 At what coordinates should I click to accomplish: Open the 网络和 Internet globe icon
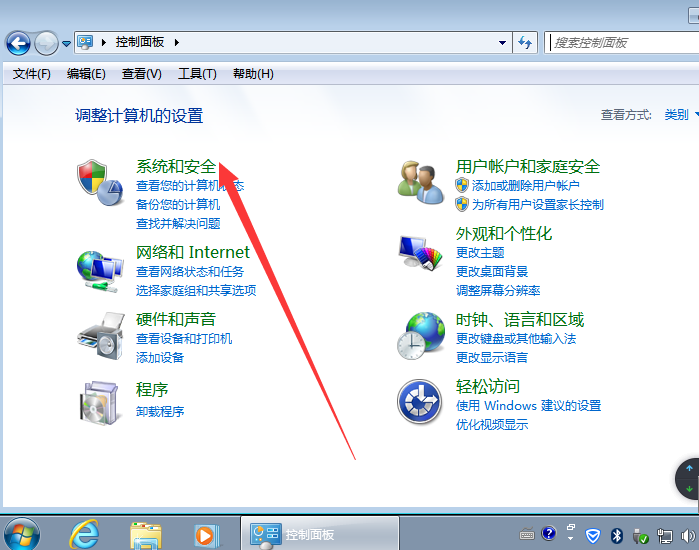click(x=100, y=271)
